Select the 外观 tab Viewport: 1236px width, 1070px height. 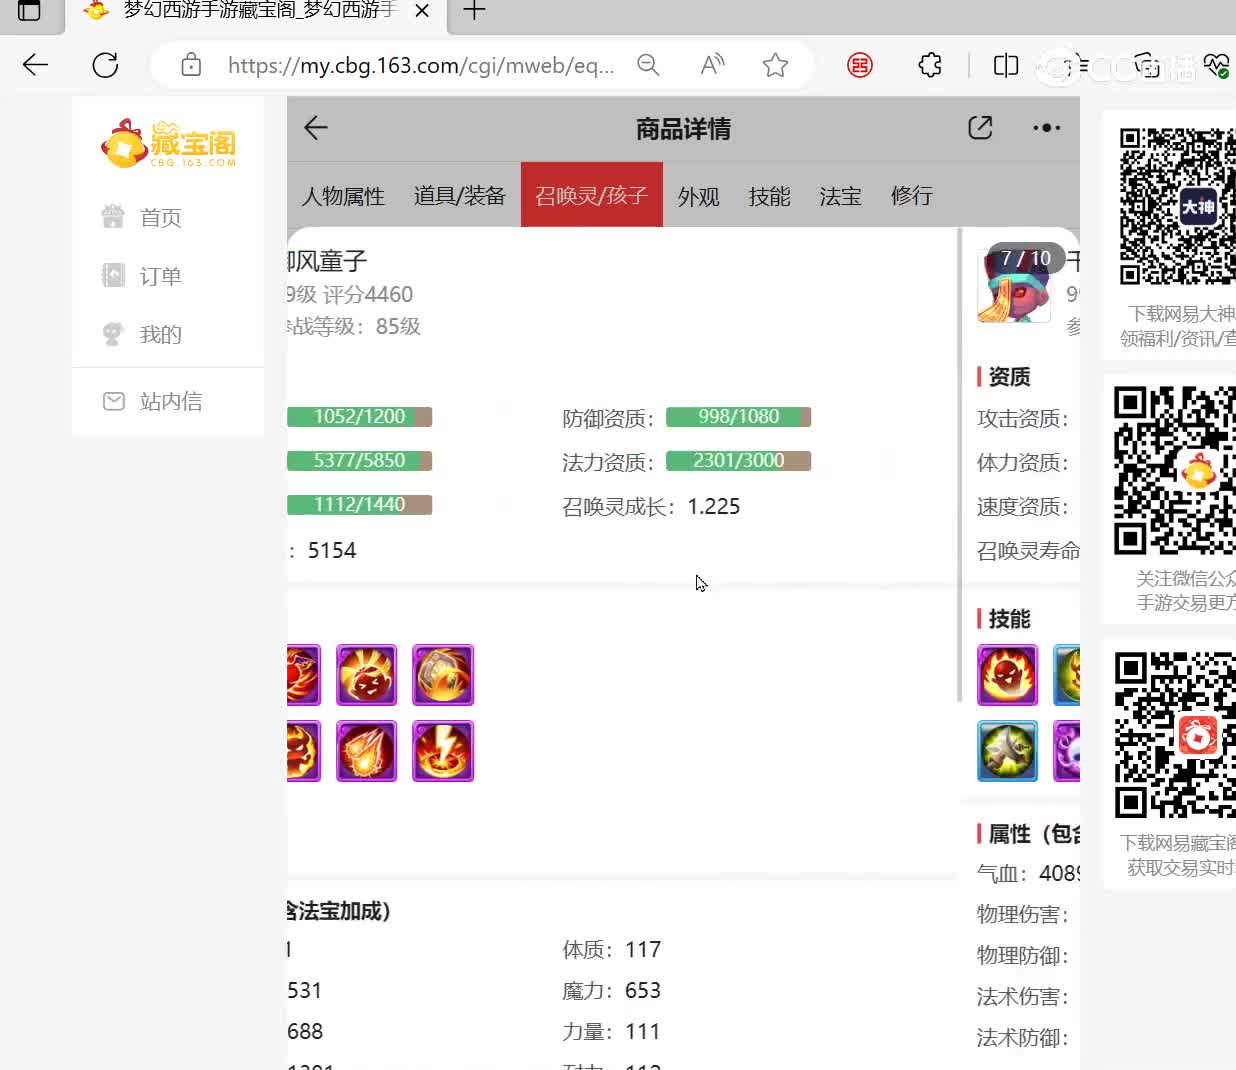[x=698, y=196]
